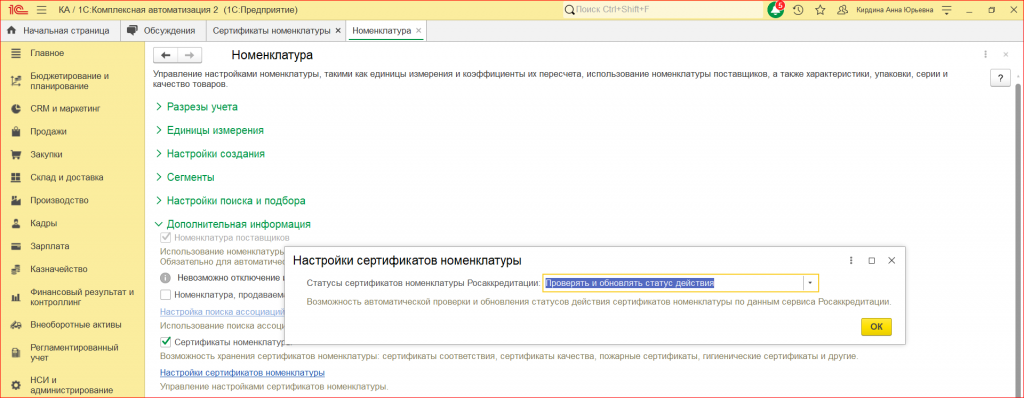Image resolution: width=1024 pixels, height=398 pixels.
Task: Click the Невозможно отключение info icon
Action: point(166,277)
